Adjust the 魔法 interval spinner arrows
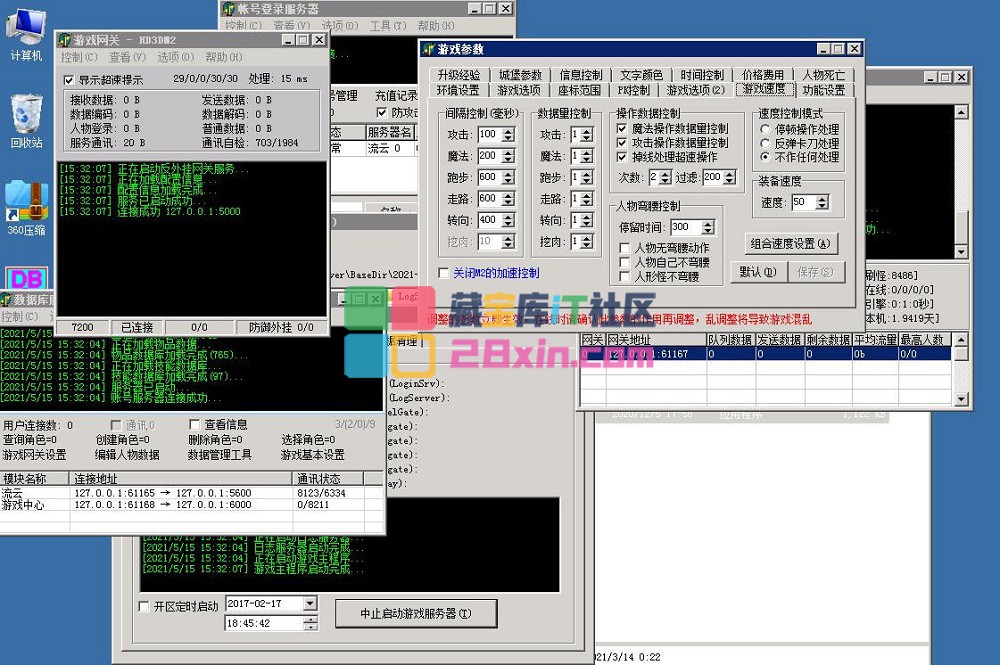1000x665 pixels. 508,156
